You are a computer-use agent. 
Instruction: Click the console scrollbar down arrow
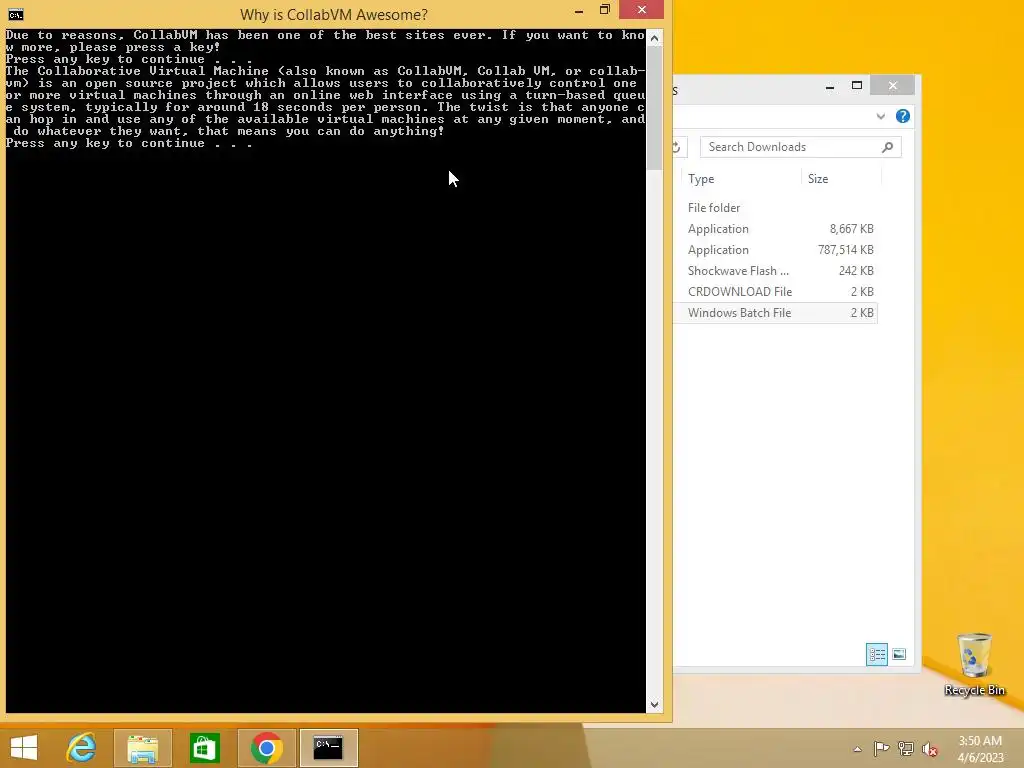(x=654, y=705)
